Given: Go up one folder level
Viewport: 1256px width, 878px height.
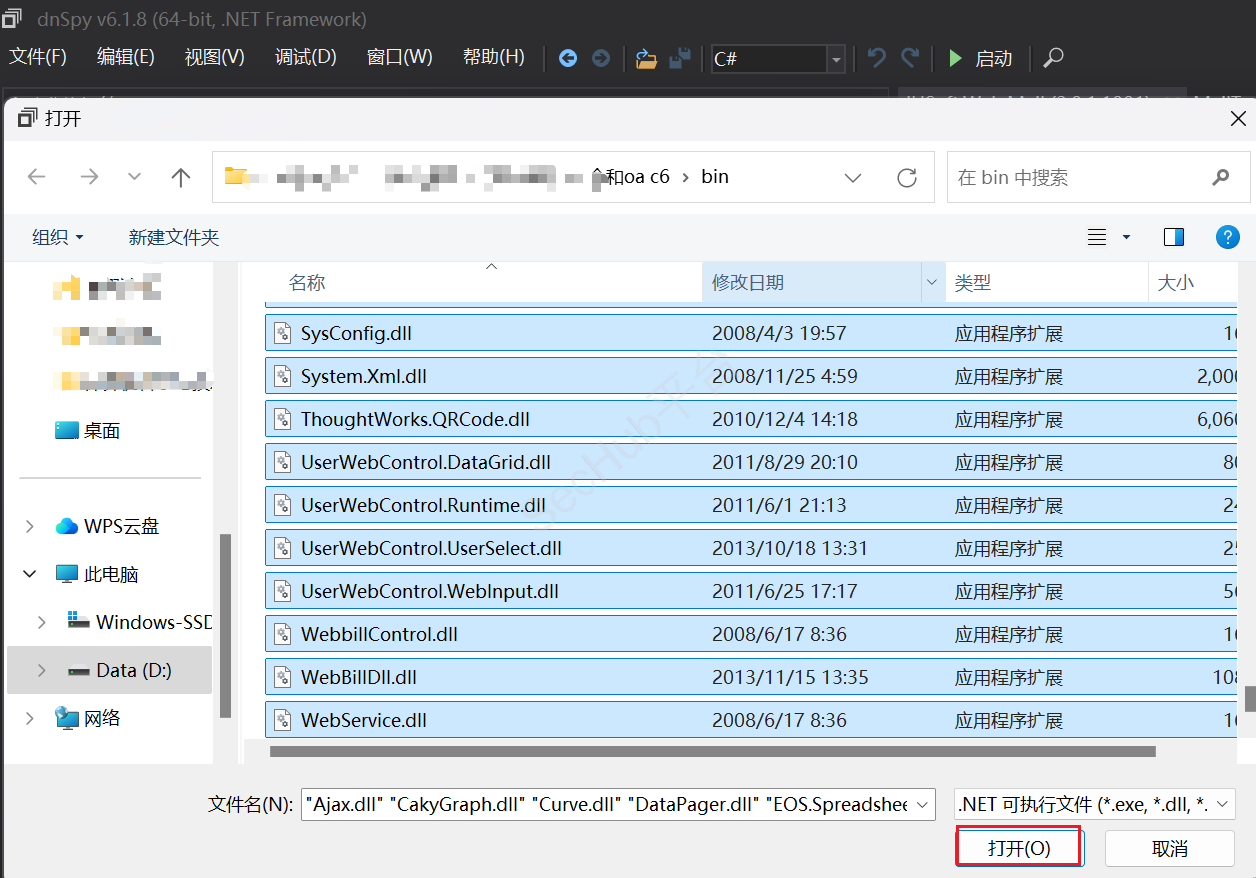Looking at the screenshot, I should tap(181, 177).
